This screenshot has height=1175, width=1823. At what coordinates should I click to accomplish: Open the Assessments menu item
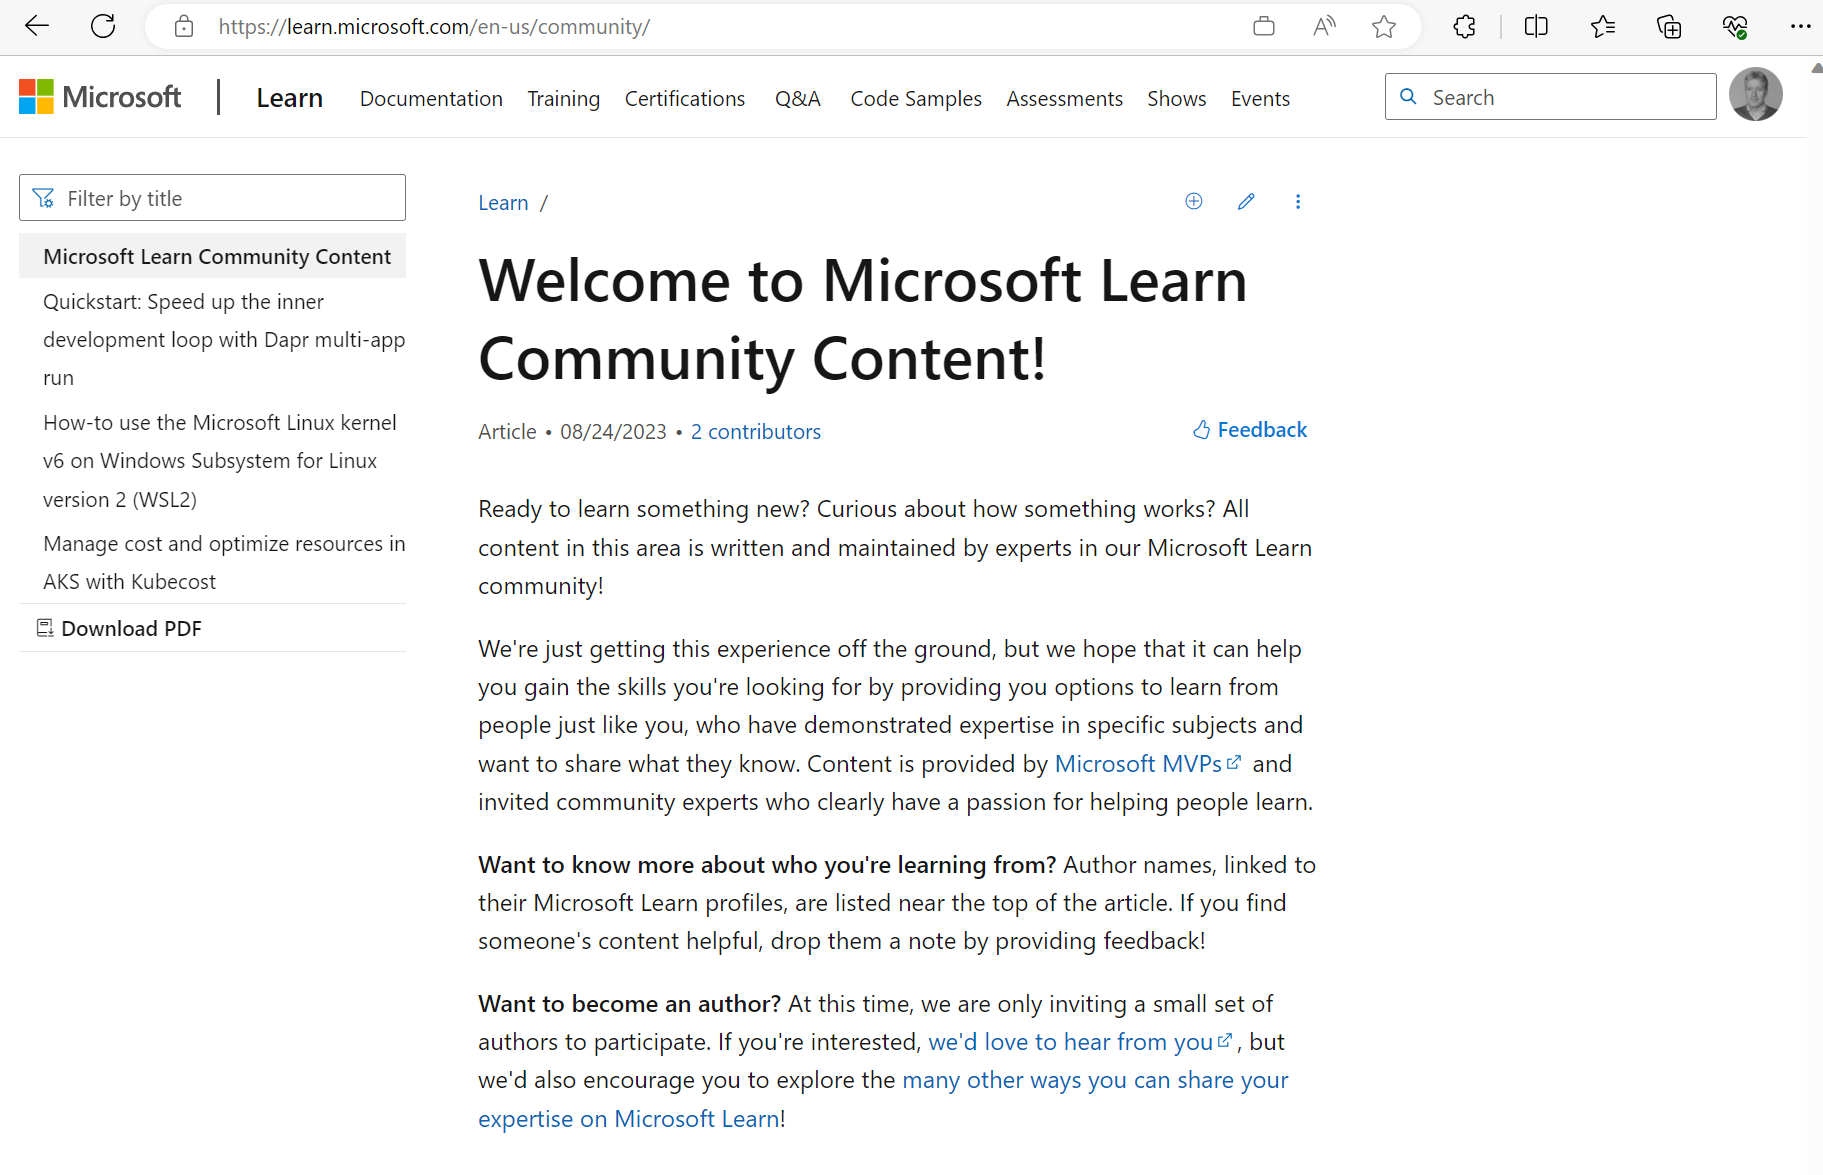pos(1064,98)
